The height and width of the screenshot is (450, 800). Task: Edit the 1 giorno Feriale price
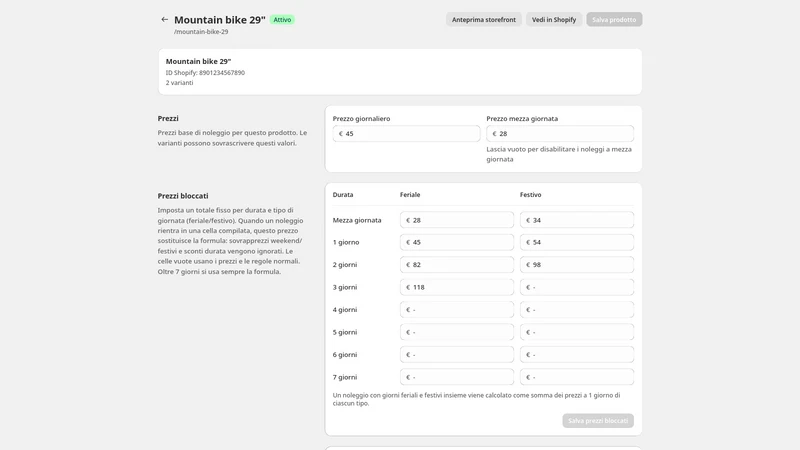457,242
